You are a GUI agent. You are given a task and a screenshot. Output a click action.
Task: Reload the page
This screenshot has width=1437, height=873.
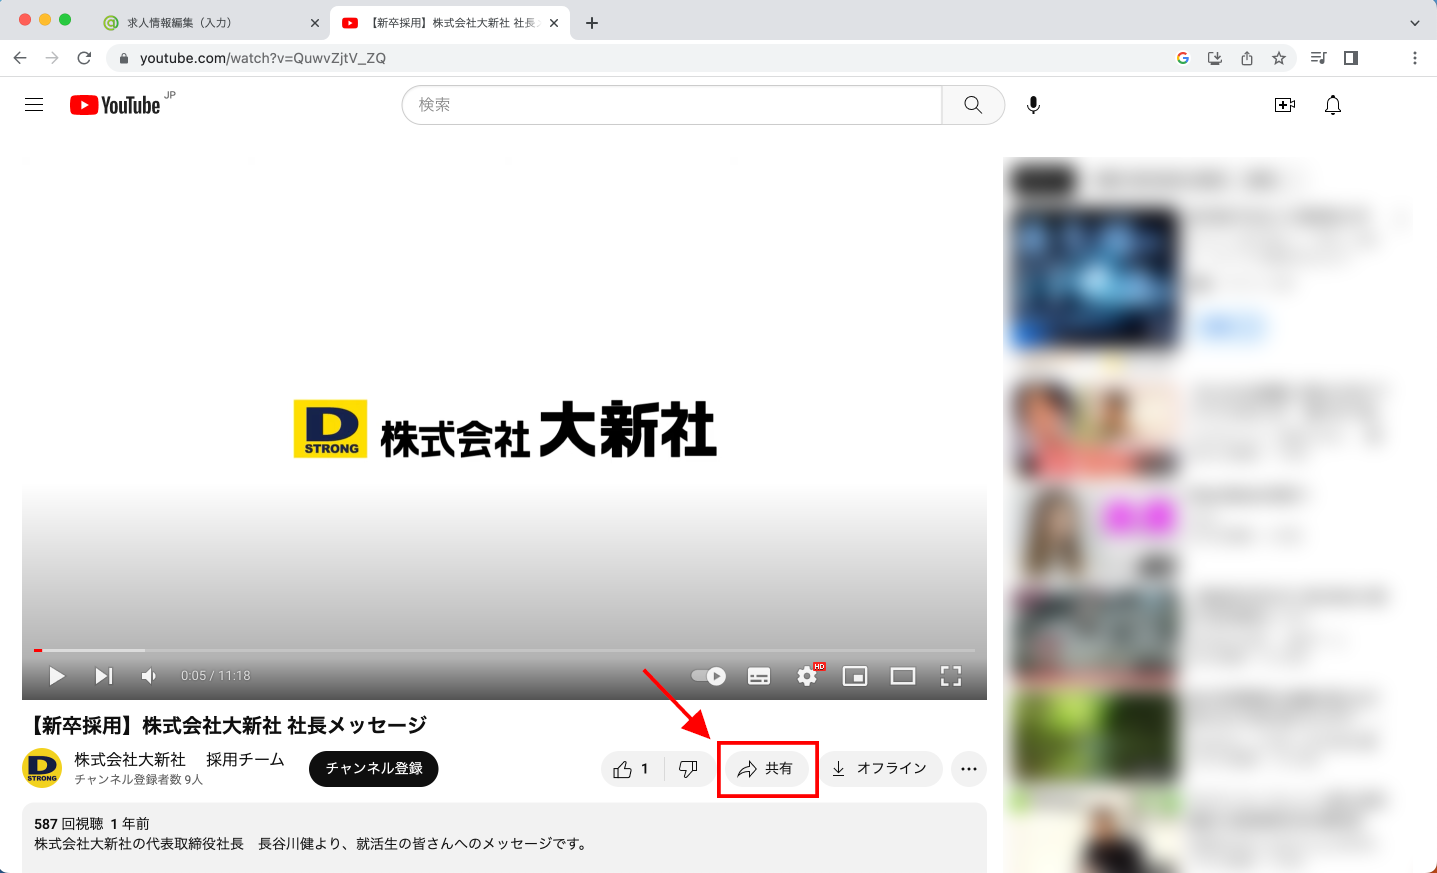(84, 58)
